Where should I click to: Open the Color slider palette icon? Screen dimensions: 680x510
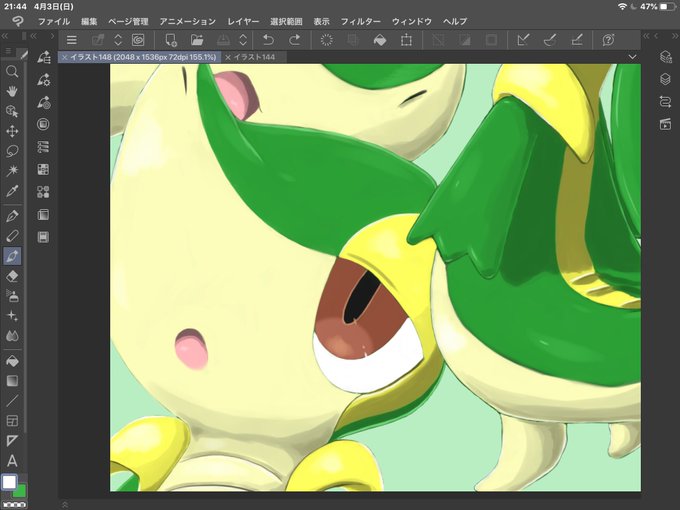tap(43, 147)
